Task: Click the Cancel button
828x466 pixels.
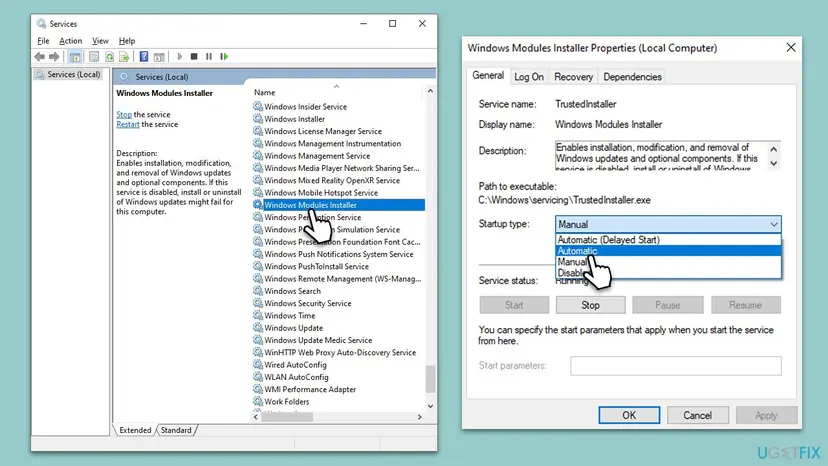Action: click(x=698, y=415)
